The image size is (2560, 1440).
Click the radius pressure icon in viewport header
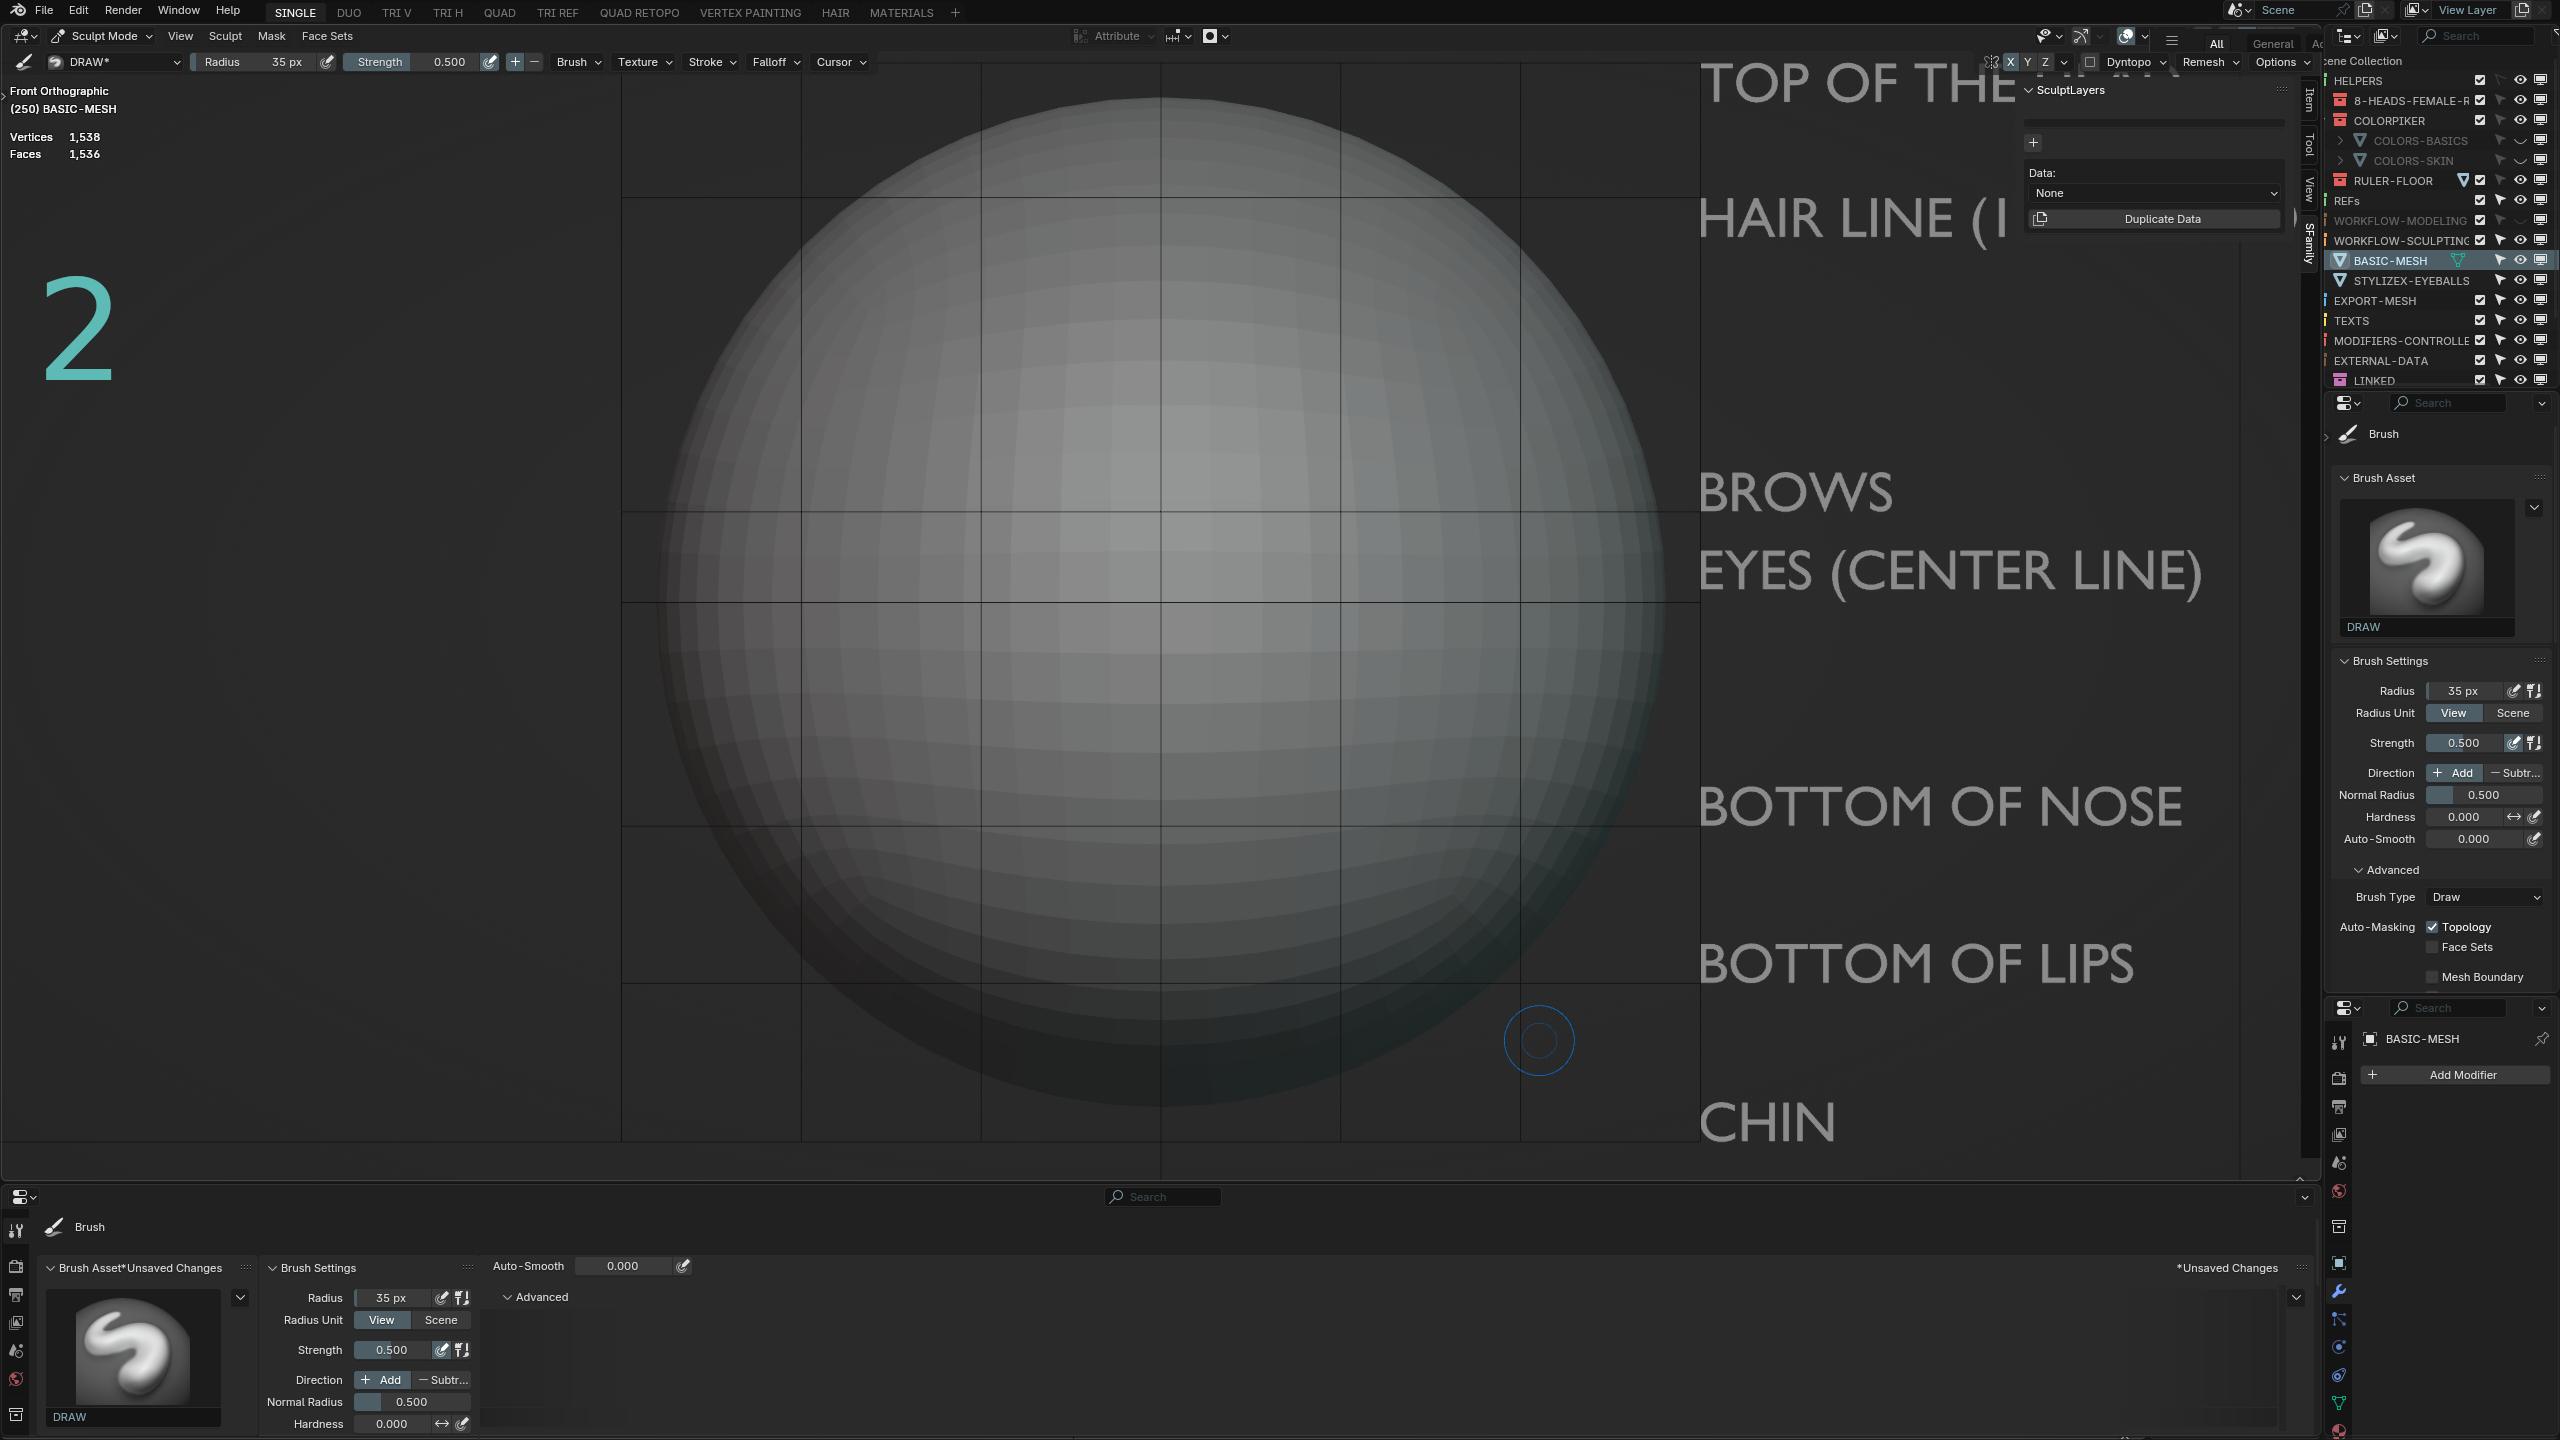tap(327, 62)
